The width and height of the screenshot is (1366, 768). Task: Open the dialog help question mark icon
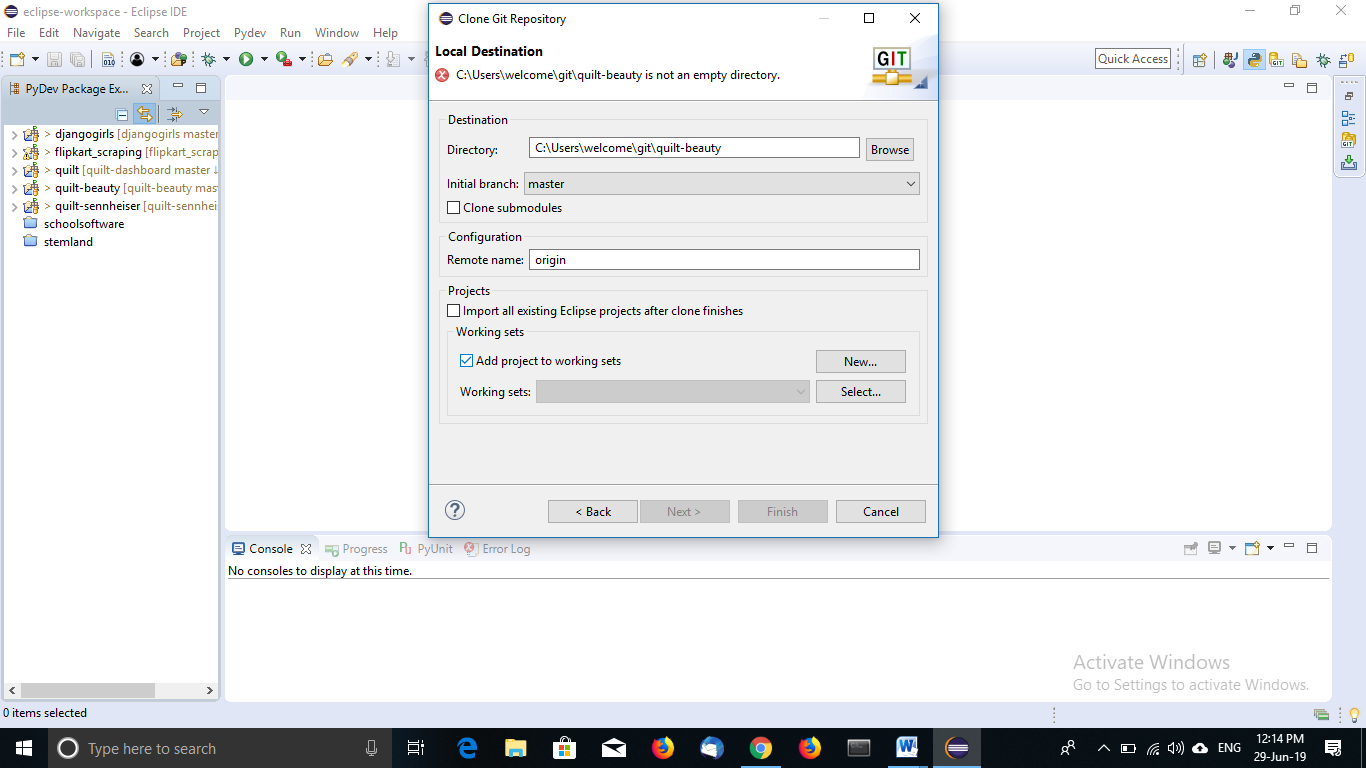coord(455,510)
